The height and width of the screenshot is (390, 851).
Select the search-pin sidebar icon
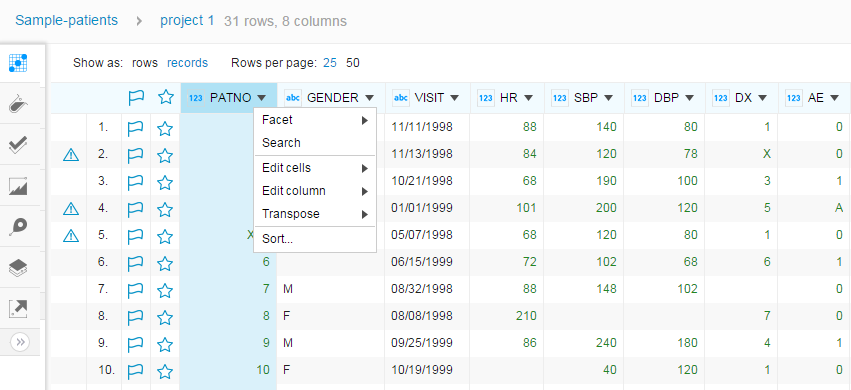18,226
